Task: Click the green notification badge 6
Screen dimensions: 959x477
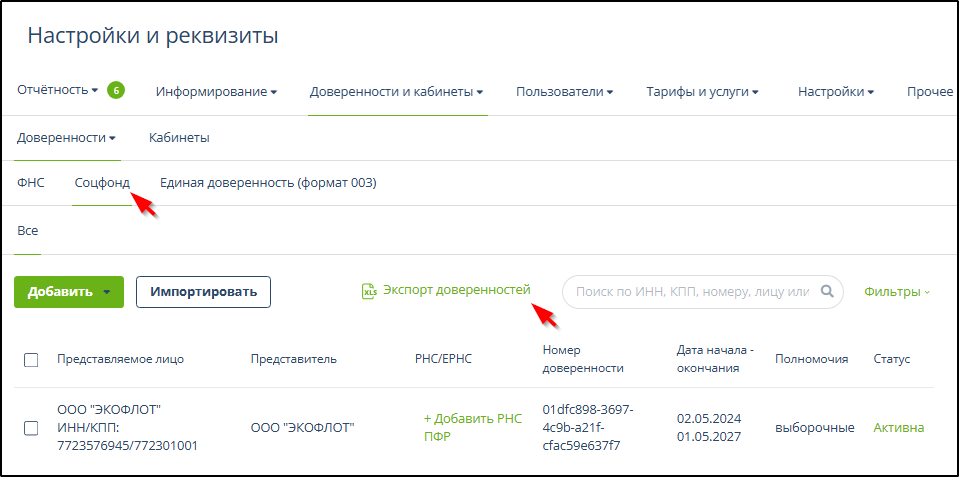Action: click(116, 91)
